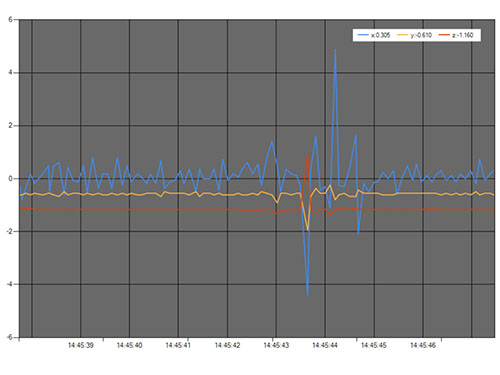Click the 14:45:39 time axis label
This screenshot has width=500, height=375.
[81, 345]
